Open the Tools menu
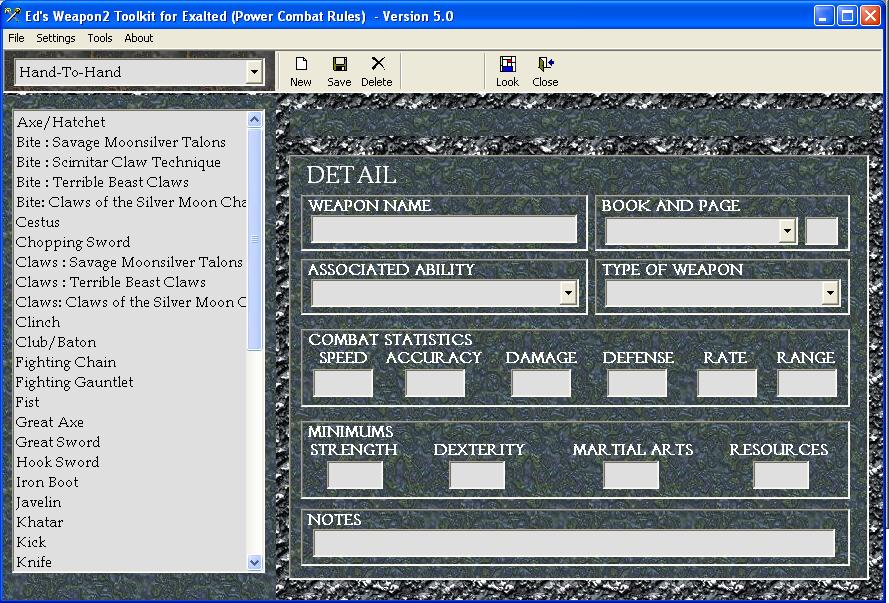 (100, 38)
